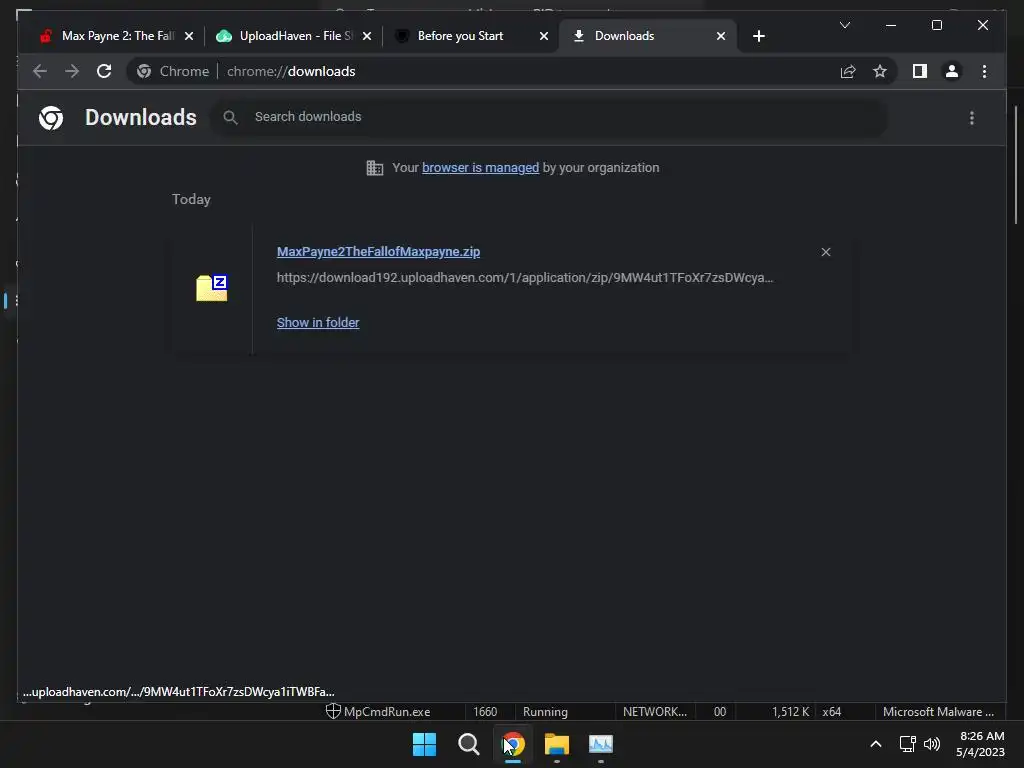Go back using the browser back arrow
This screenshot has width=1024, height=768.
click(x=40, y=71)
